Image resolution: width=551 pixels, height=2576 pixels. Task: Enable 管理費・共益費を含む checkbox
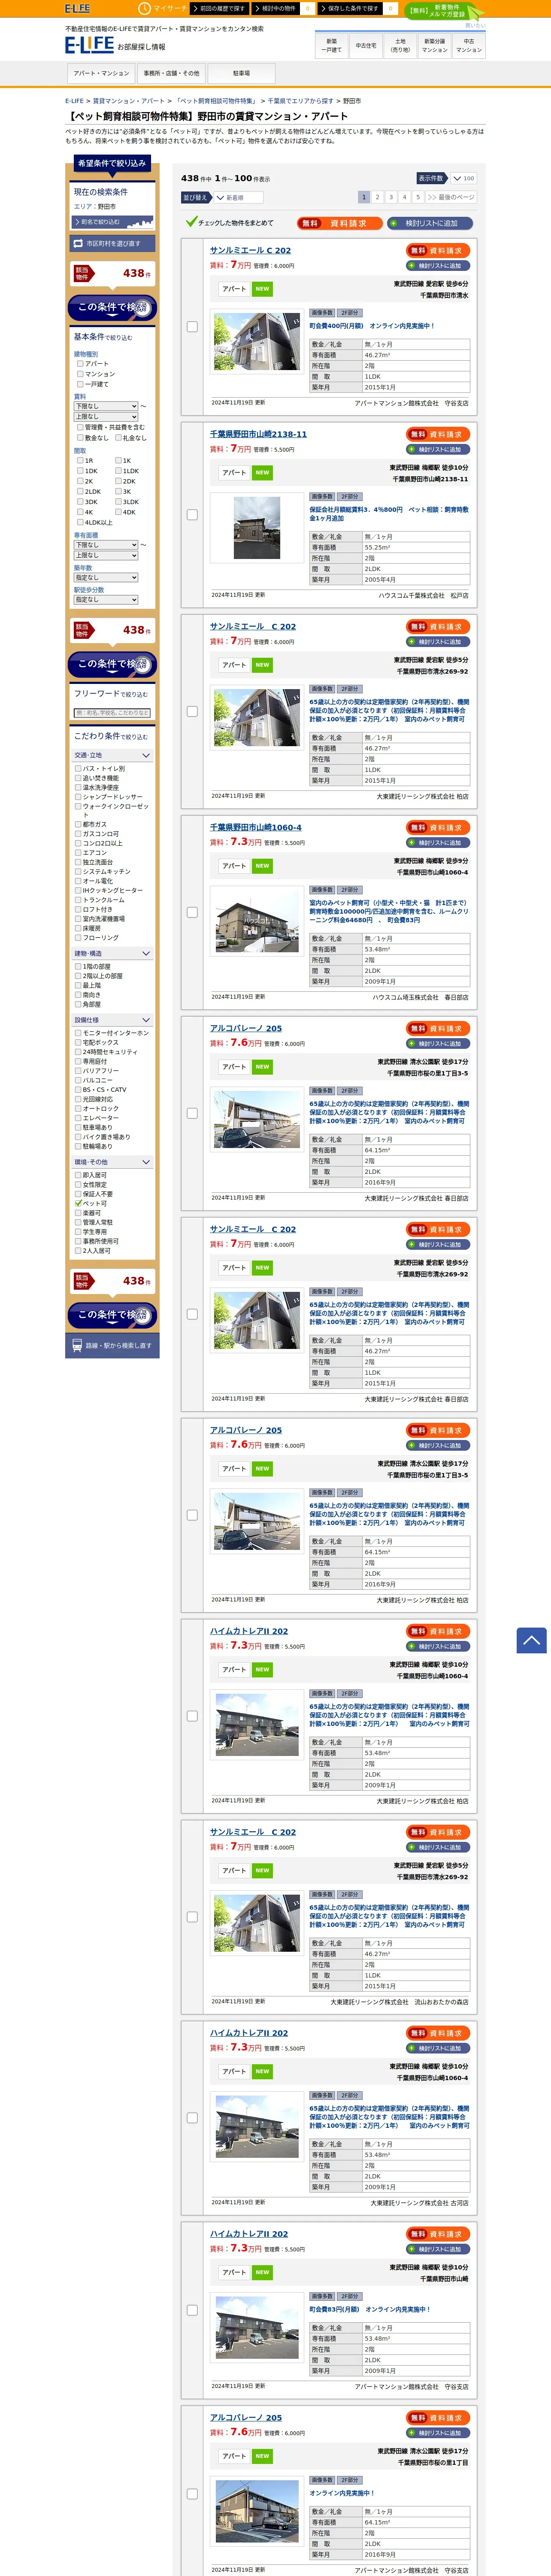tap(80, 427)
